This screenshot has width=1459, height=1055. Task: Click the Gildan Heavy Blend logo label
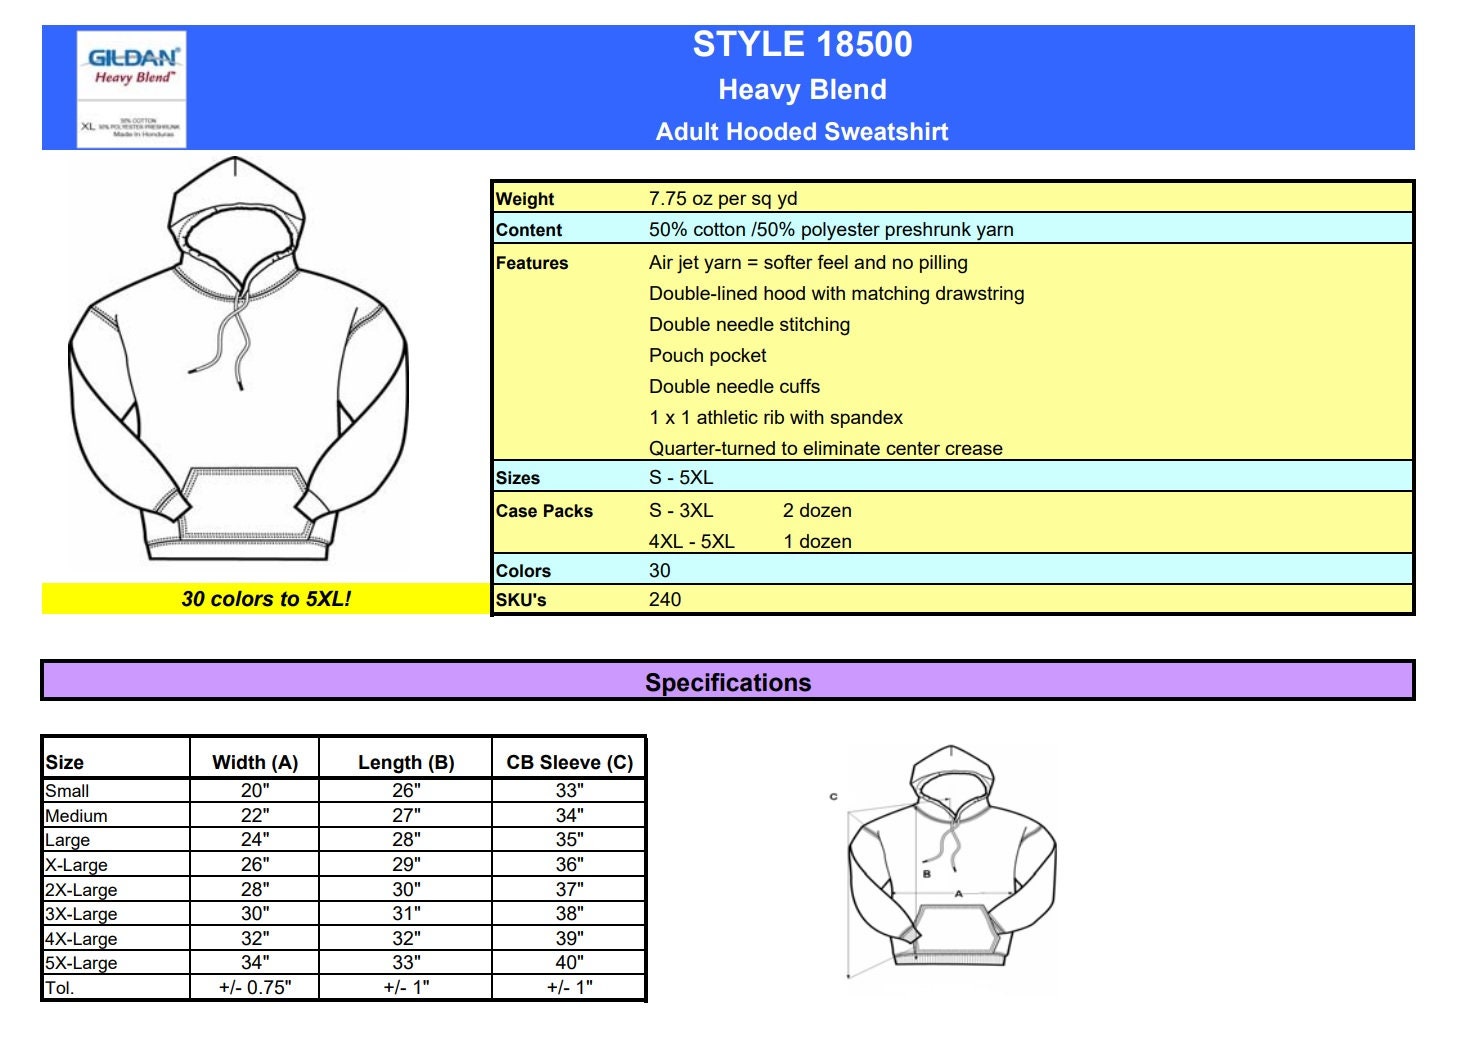[131, 89]
